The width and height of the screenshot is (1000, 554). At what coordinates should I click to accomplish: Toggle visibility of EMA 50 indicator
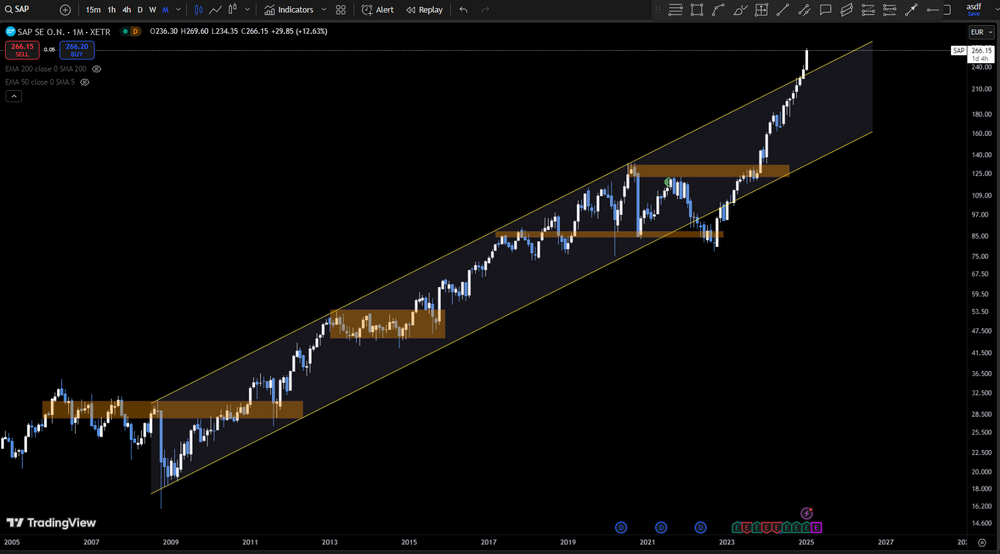(x=84, y=82)
